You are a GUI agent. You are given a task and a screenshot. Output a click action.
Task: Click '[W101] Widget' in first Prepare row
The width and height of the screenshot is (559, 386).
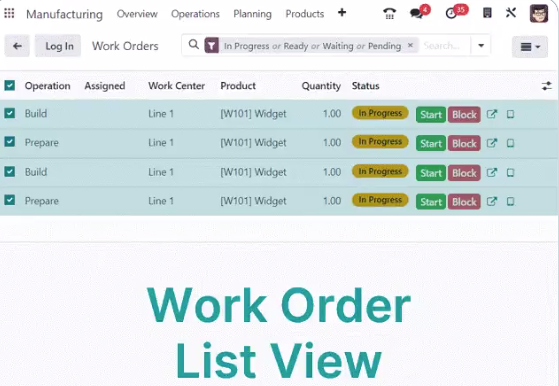tap(253, 143)
